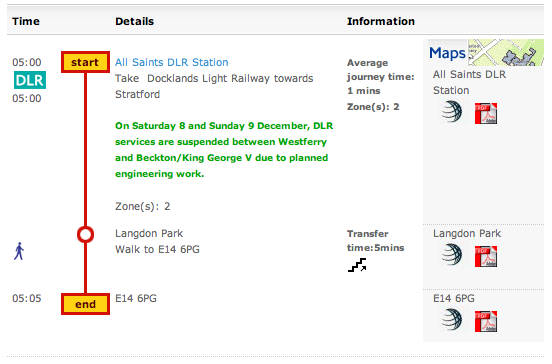Open PDF icon for All Saints DLR Station
The height and width of the screenshot is (364, 552).
(486, 113)
